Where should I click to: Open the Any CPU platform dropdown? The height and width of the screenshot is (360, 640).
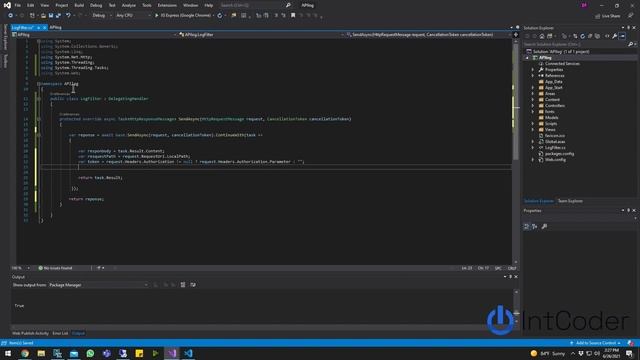[133, 16]
